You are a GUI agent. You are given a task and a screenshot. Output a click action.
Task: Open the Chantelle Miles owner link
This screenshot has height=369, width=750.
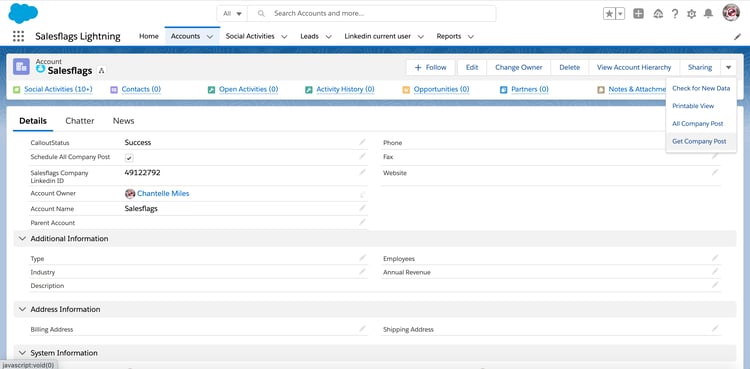tap(163, 193)
